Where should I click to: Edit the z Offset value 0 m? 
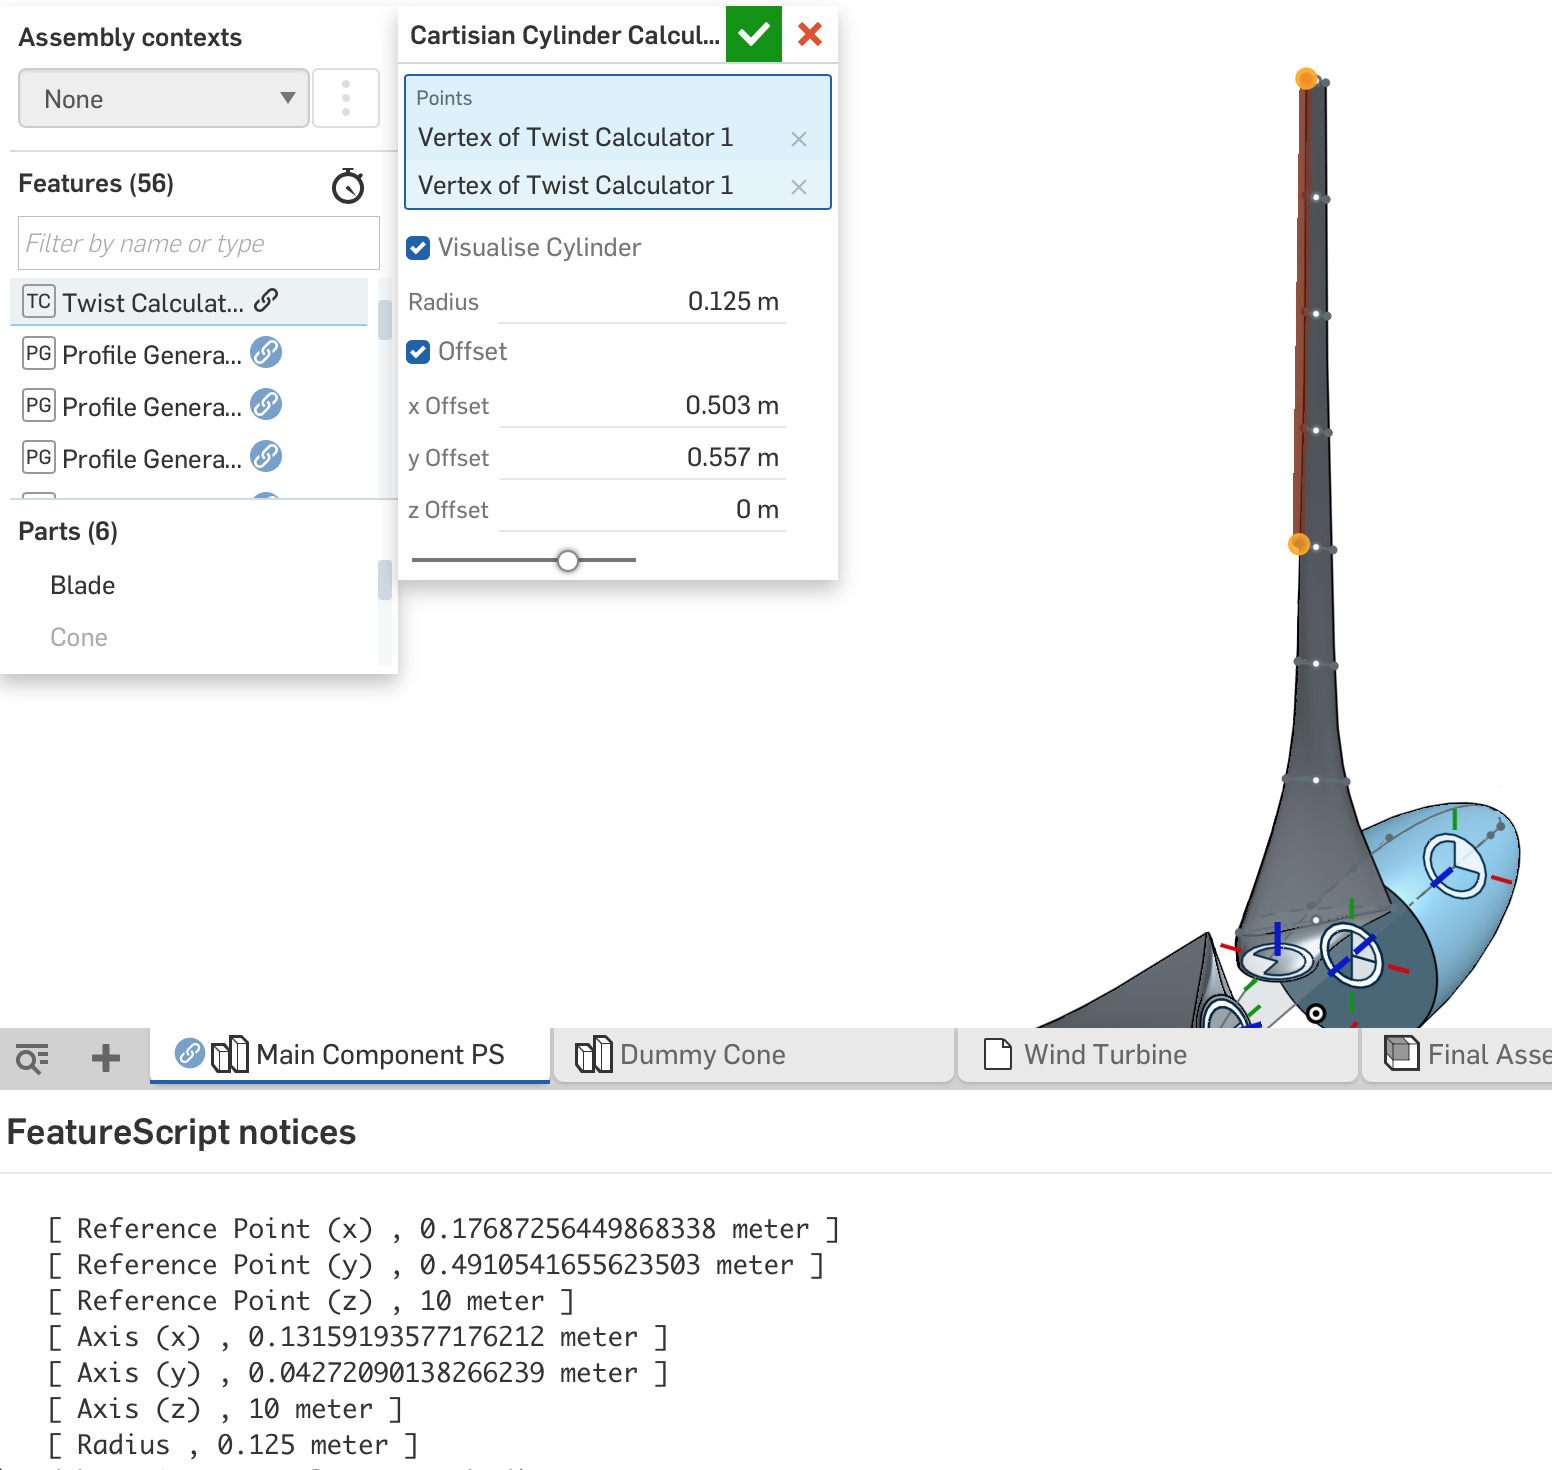click(x=642, y=509)
